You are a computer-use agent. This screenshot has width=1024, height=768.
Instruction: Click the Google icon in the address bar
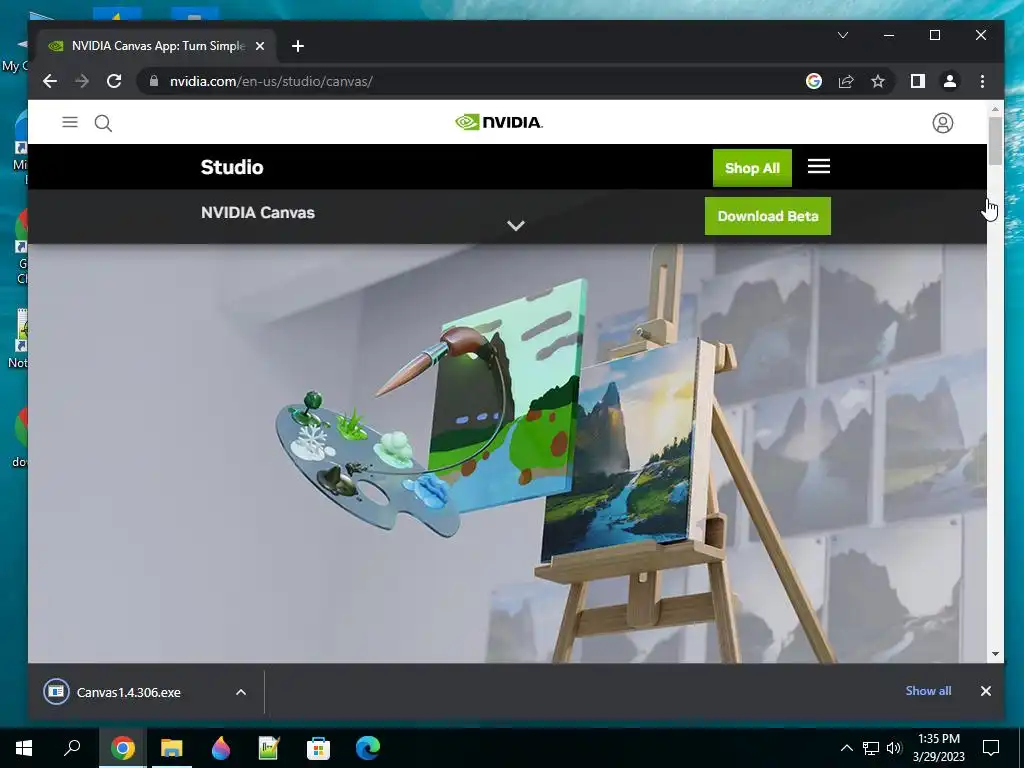[814, 81]
